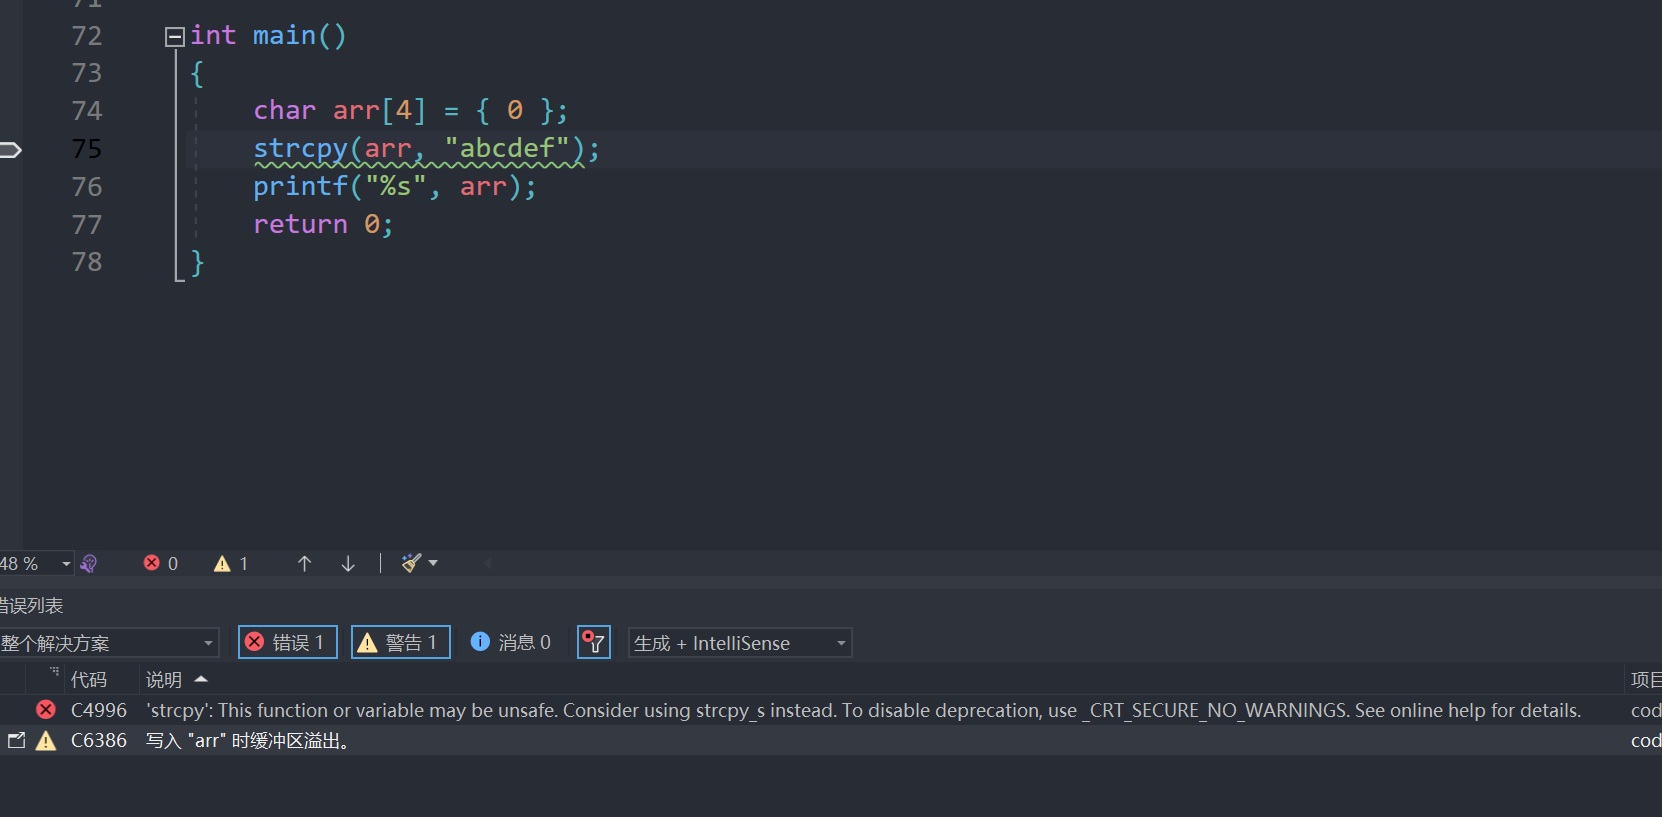Toggle the 错误 1 errors filter
The width and height of the screenshot is (1662, 817).
[287, 642]
